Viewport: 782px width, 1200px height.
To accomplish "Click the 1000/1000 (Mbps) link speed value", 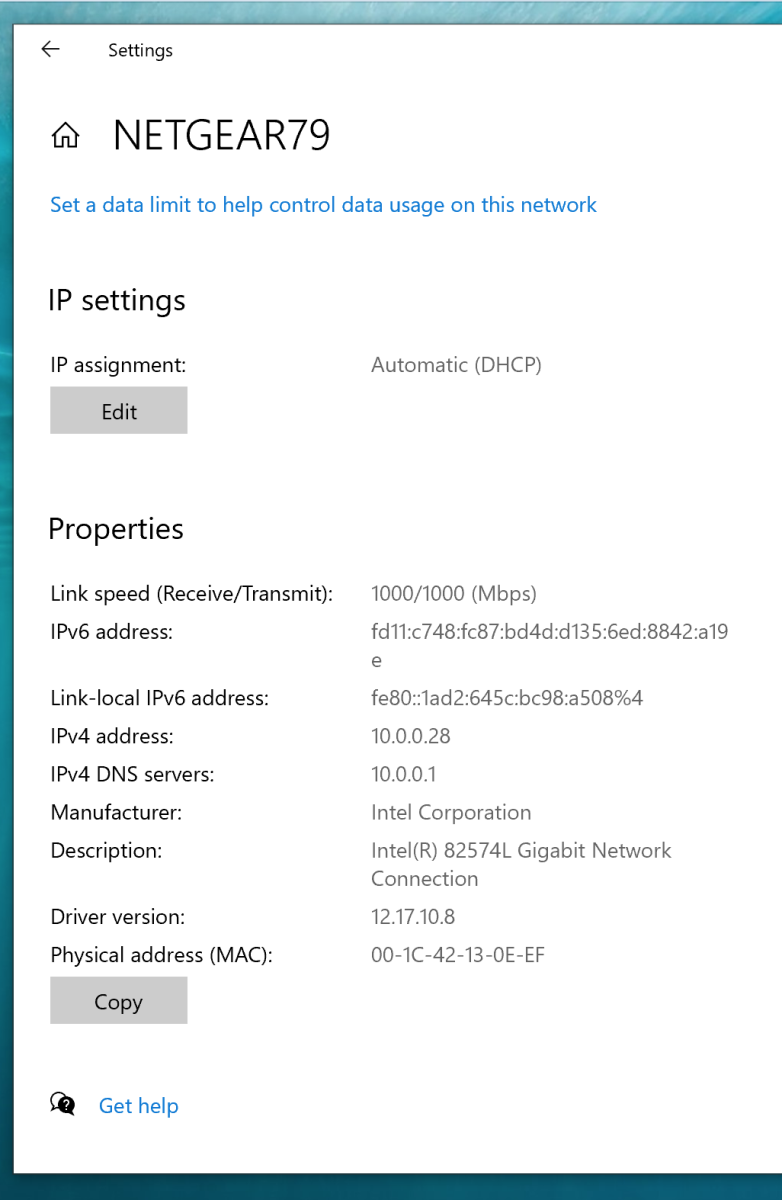I will point(454,594).
